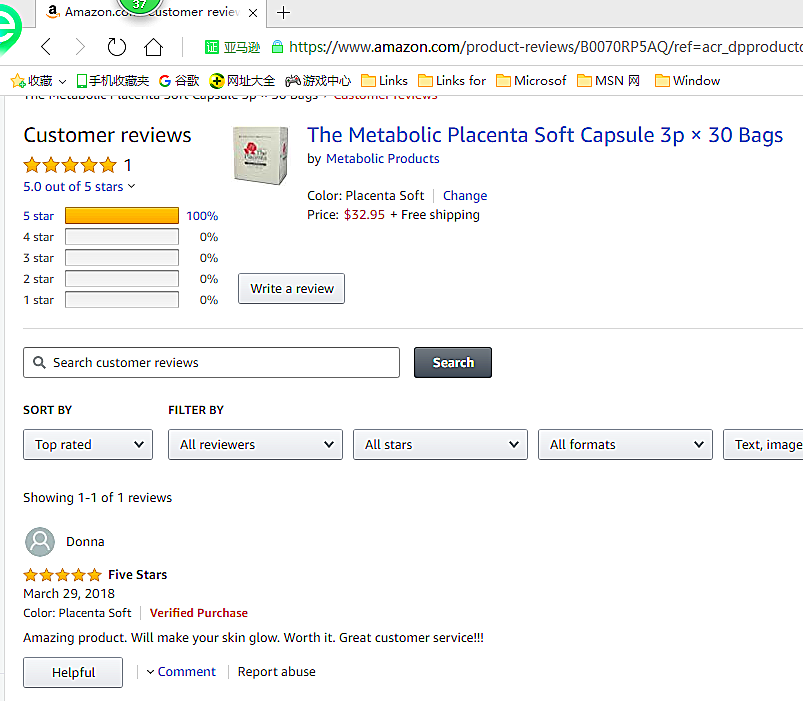Open the Google bookmark

pyautogui.click(x=179, y=81)
